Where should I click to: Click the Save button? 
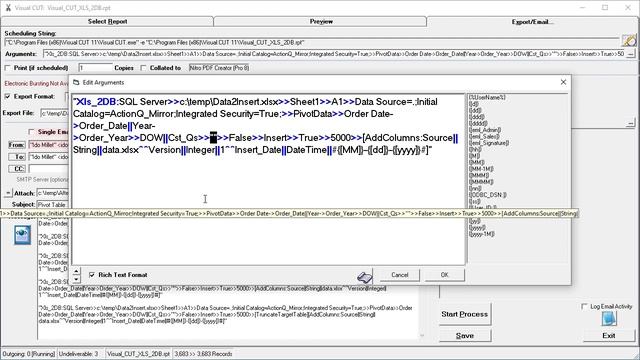click(464, 336)
